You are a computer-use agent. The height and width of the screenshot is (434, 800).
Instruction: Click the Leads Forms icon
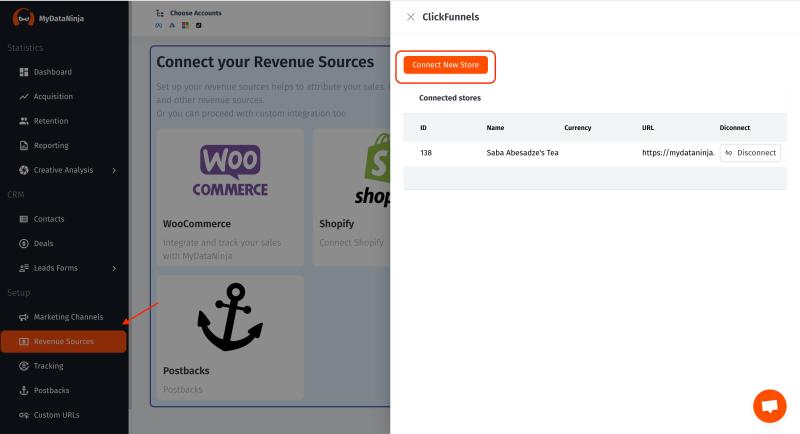(x=23, y=268)
